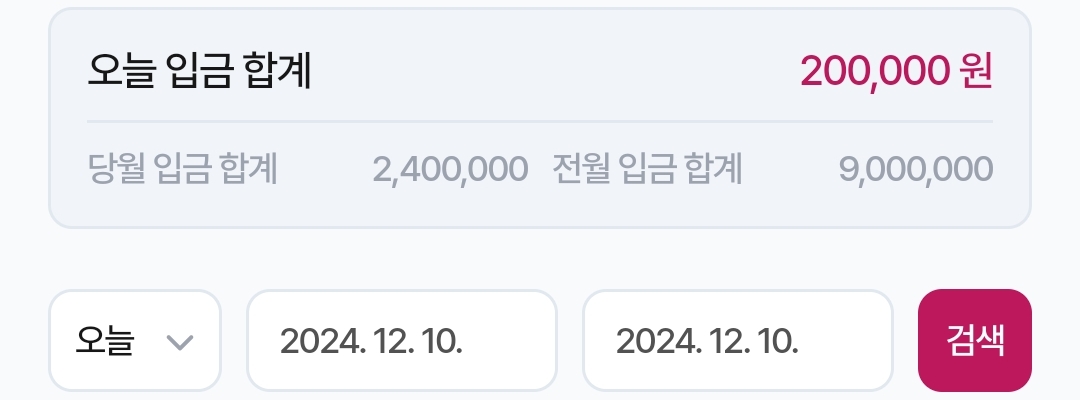Click the 원 currency unit in today's total

976,71
